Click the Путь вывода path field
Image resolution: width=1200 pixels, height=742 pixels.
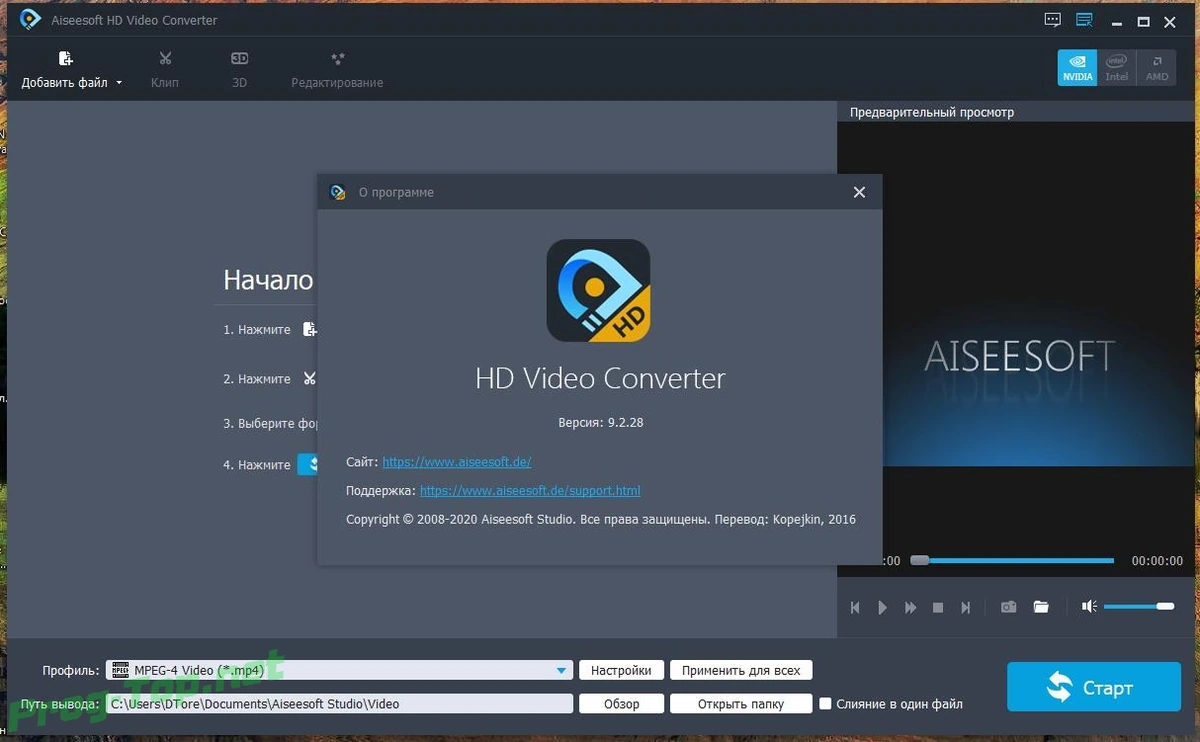coord(339,704)
